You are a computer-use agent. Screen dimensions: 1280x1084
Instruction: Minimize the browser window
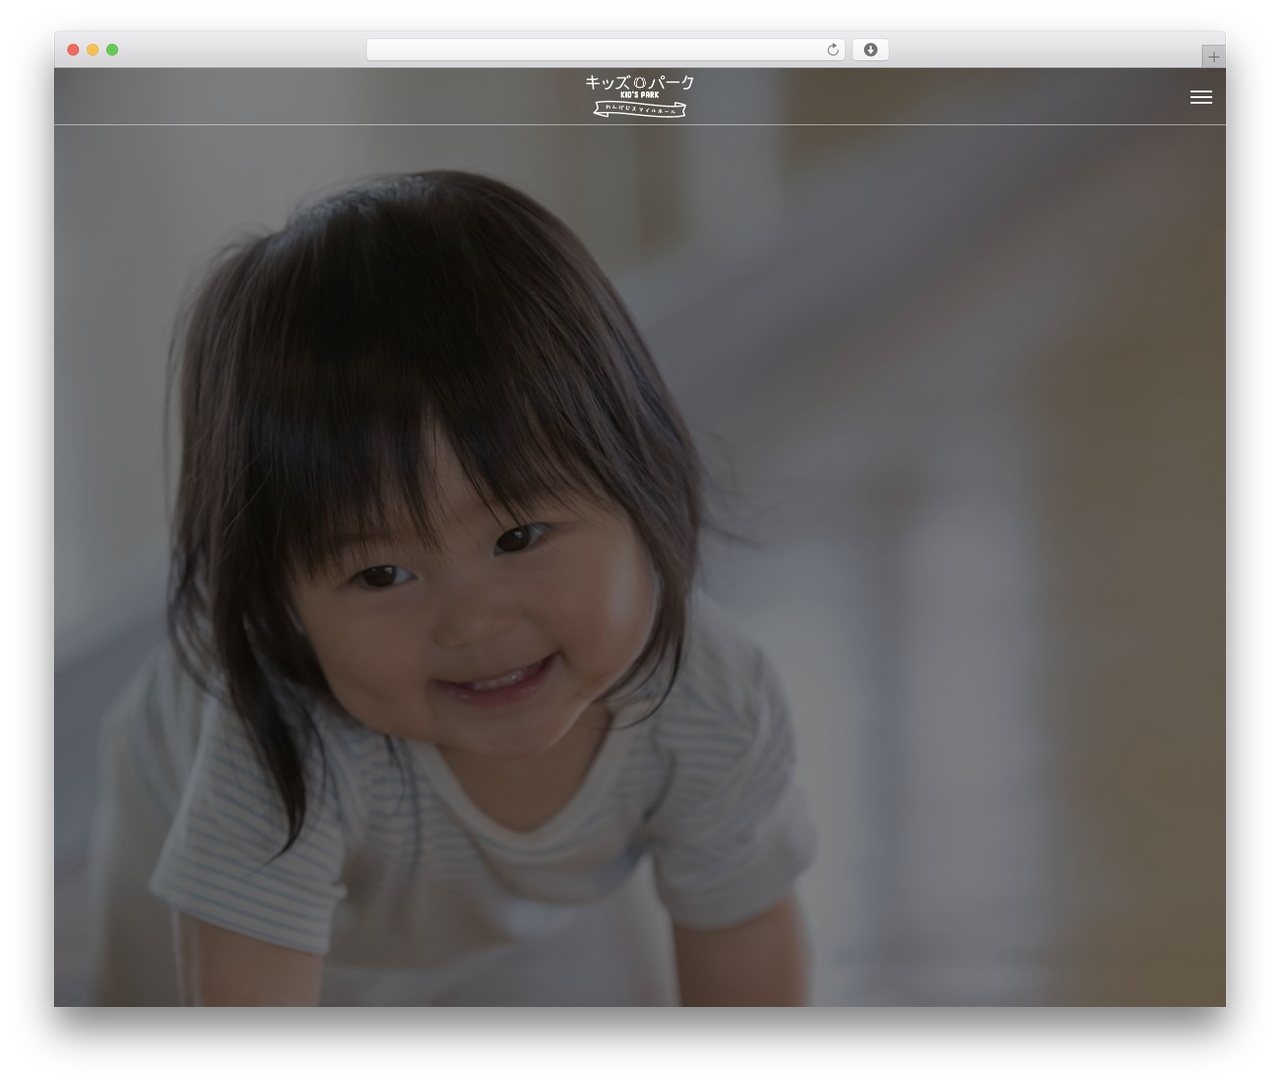[x=93, y=50]
